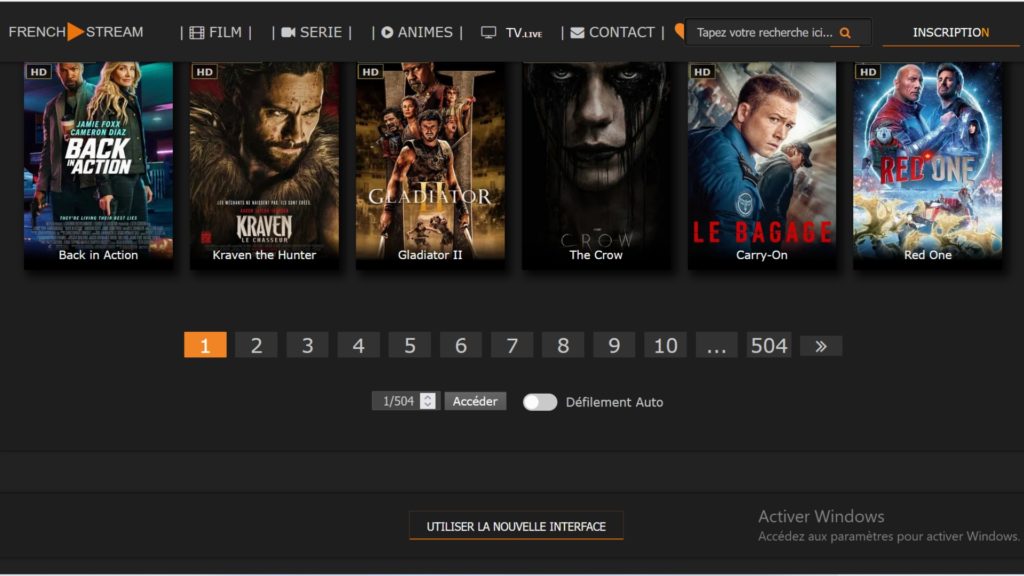Click the play icon beside ANIMES
This screenshot has height=576, width=1024.
pyautogui.click(x=387, y=33)
